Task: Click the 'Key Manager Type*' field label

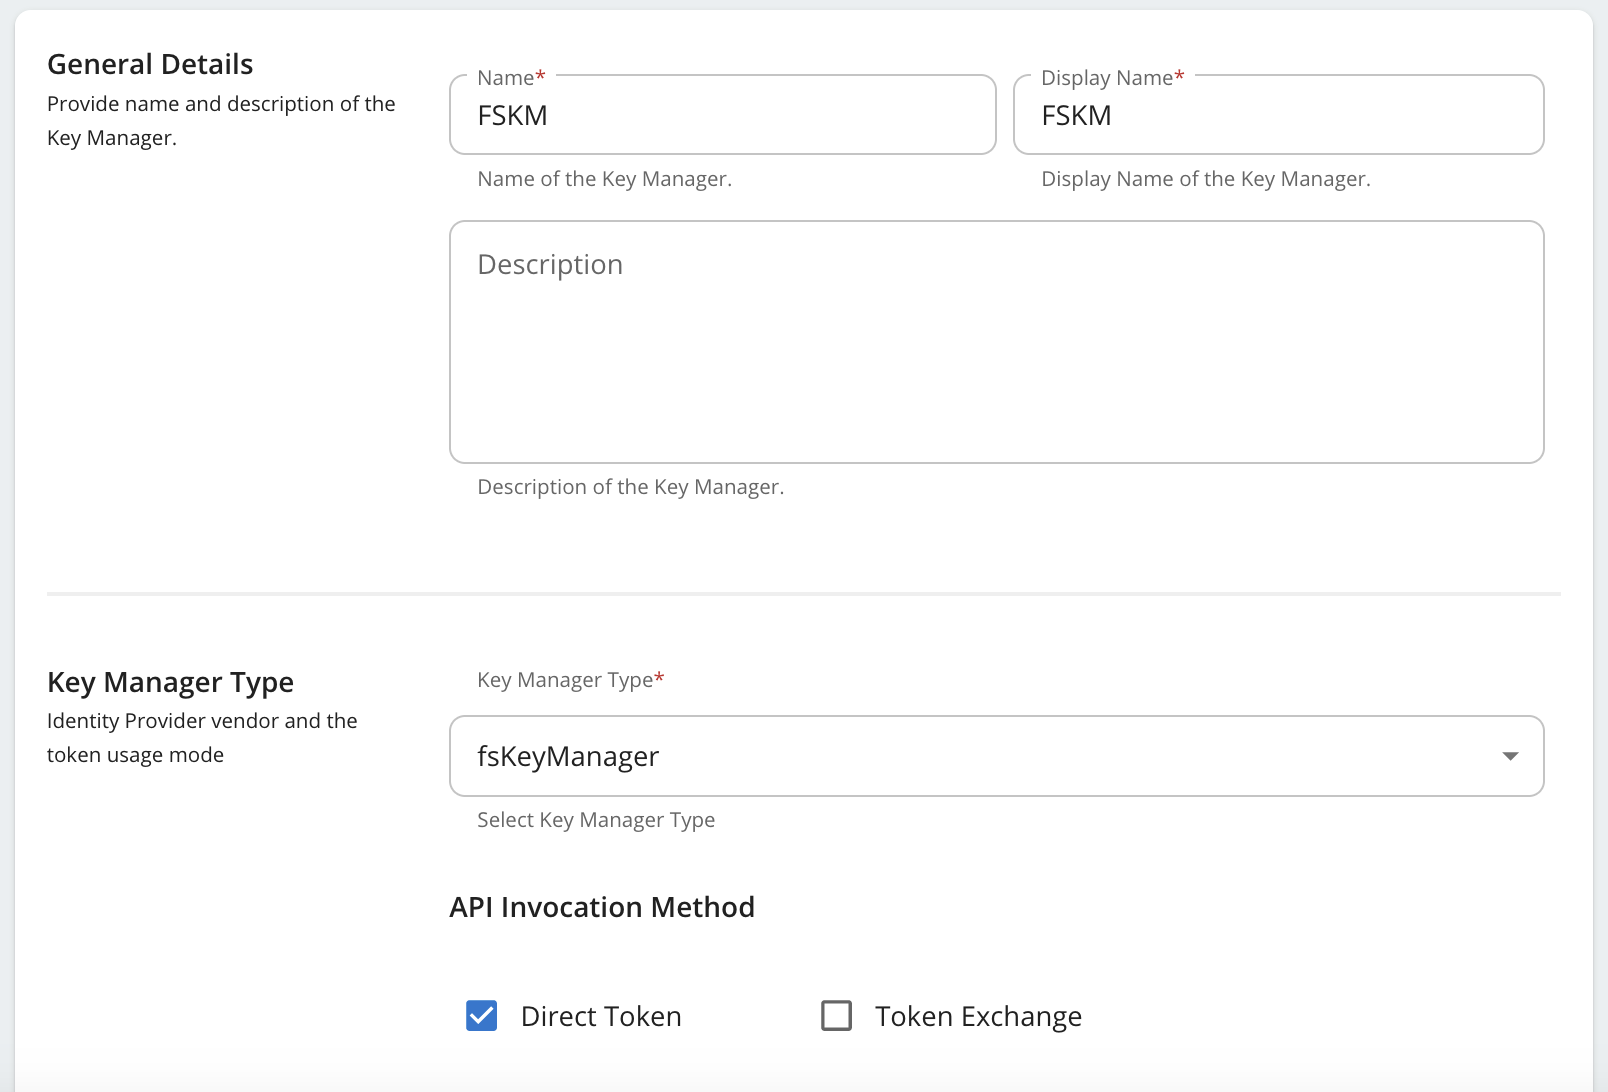Action: (x=570, y=680)
